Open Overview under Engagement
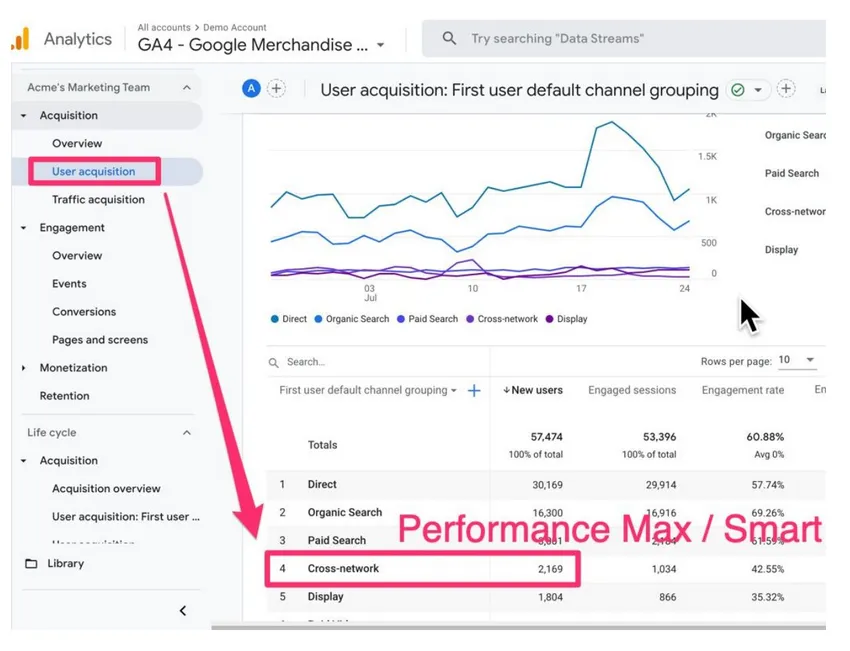 77,256
